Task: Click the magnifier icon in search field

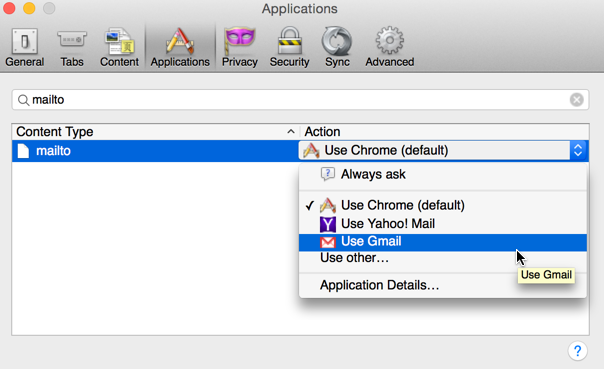Action: coord(23,100)
